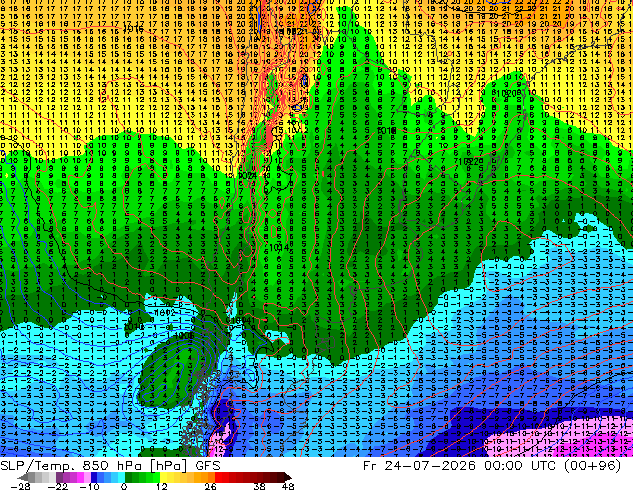The width and height of the screenshot is (634, 490).
Task: Click the '38' legend value
Action: pos(260,486)
